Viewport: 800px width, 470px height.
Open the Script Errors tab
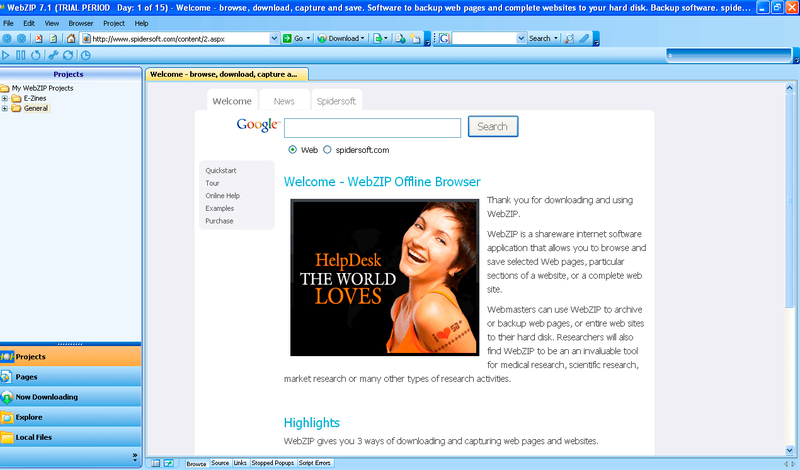tap(314, 463)
